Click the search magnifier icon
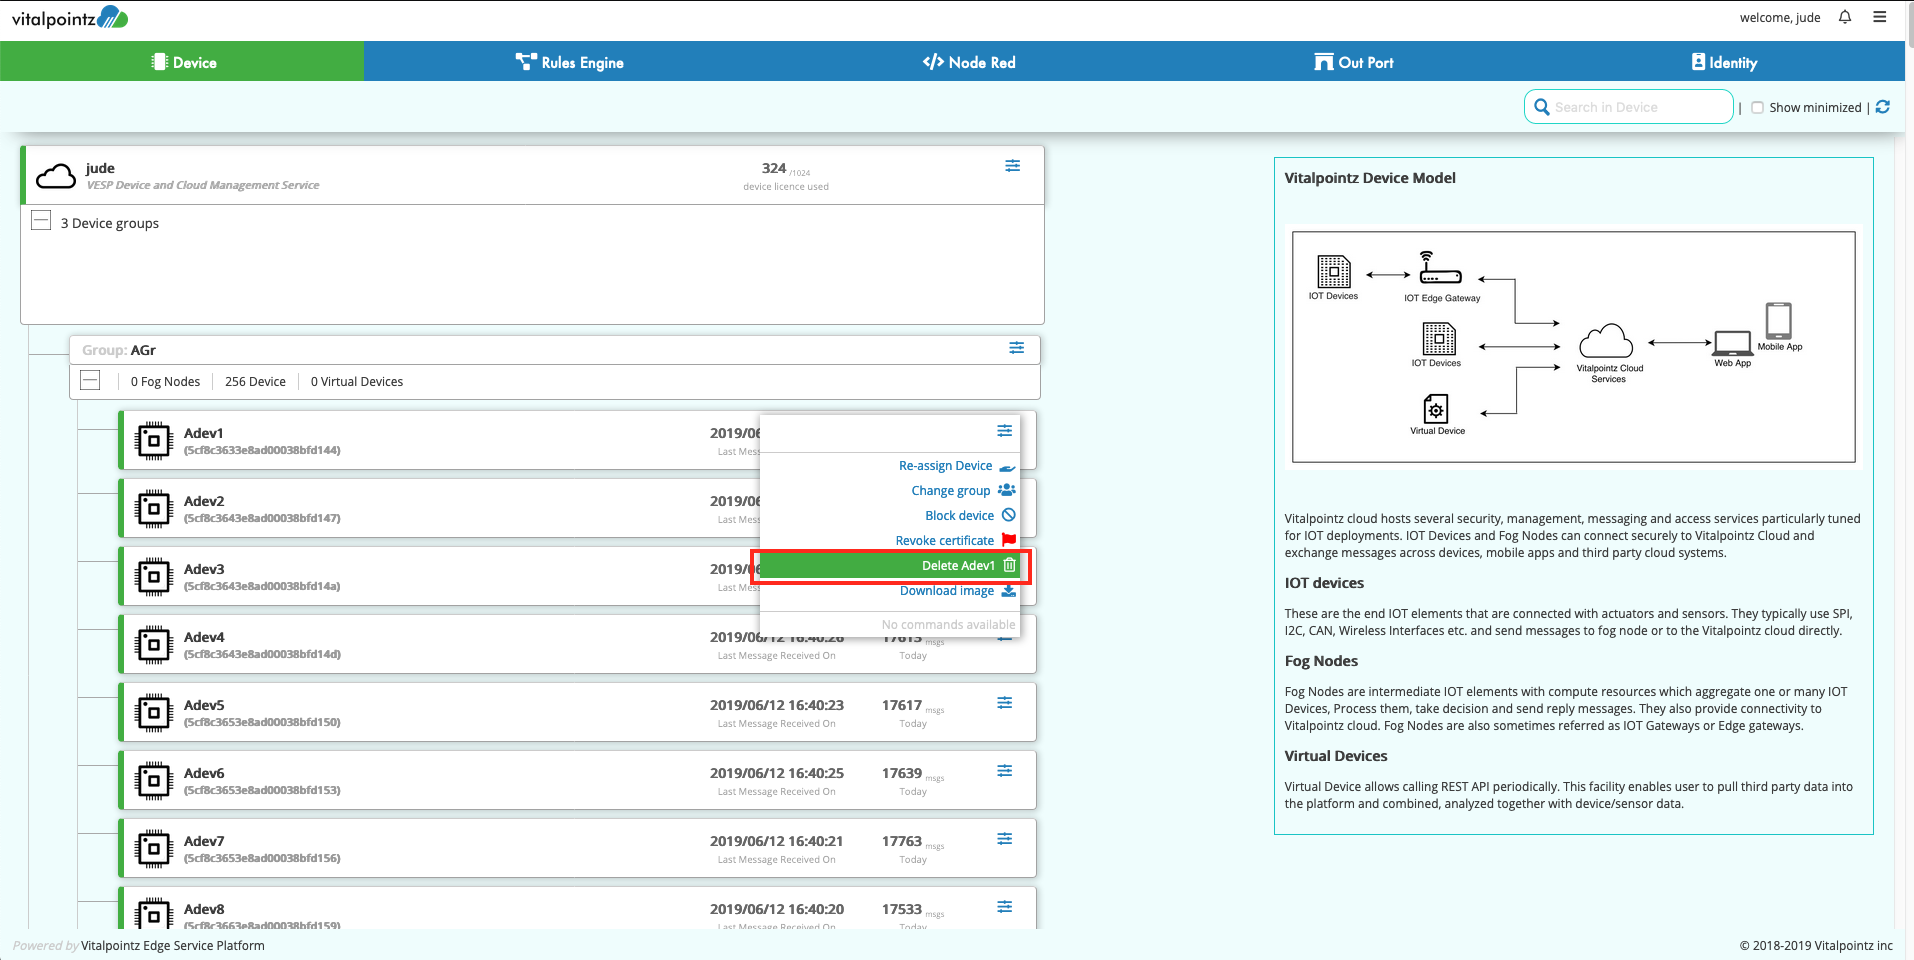 point(1542,107)
